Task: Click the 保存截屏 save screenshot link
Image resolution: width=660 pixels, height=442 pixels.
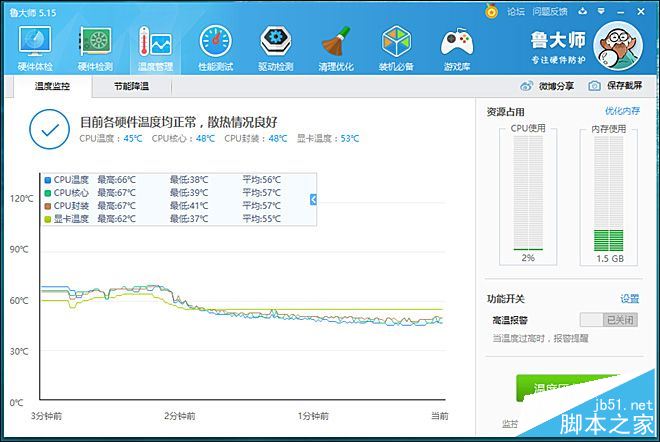Action: (624, 86)
